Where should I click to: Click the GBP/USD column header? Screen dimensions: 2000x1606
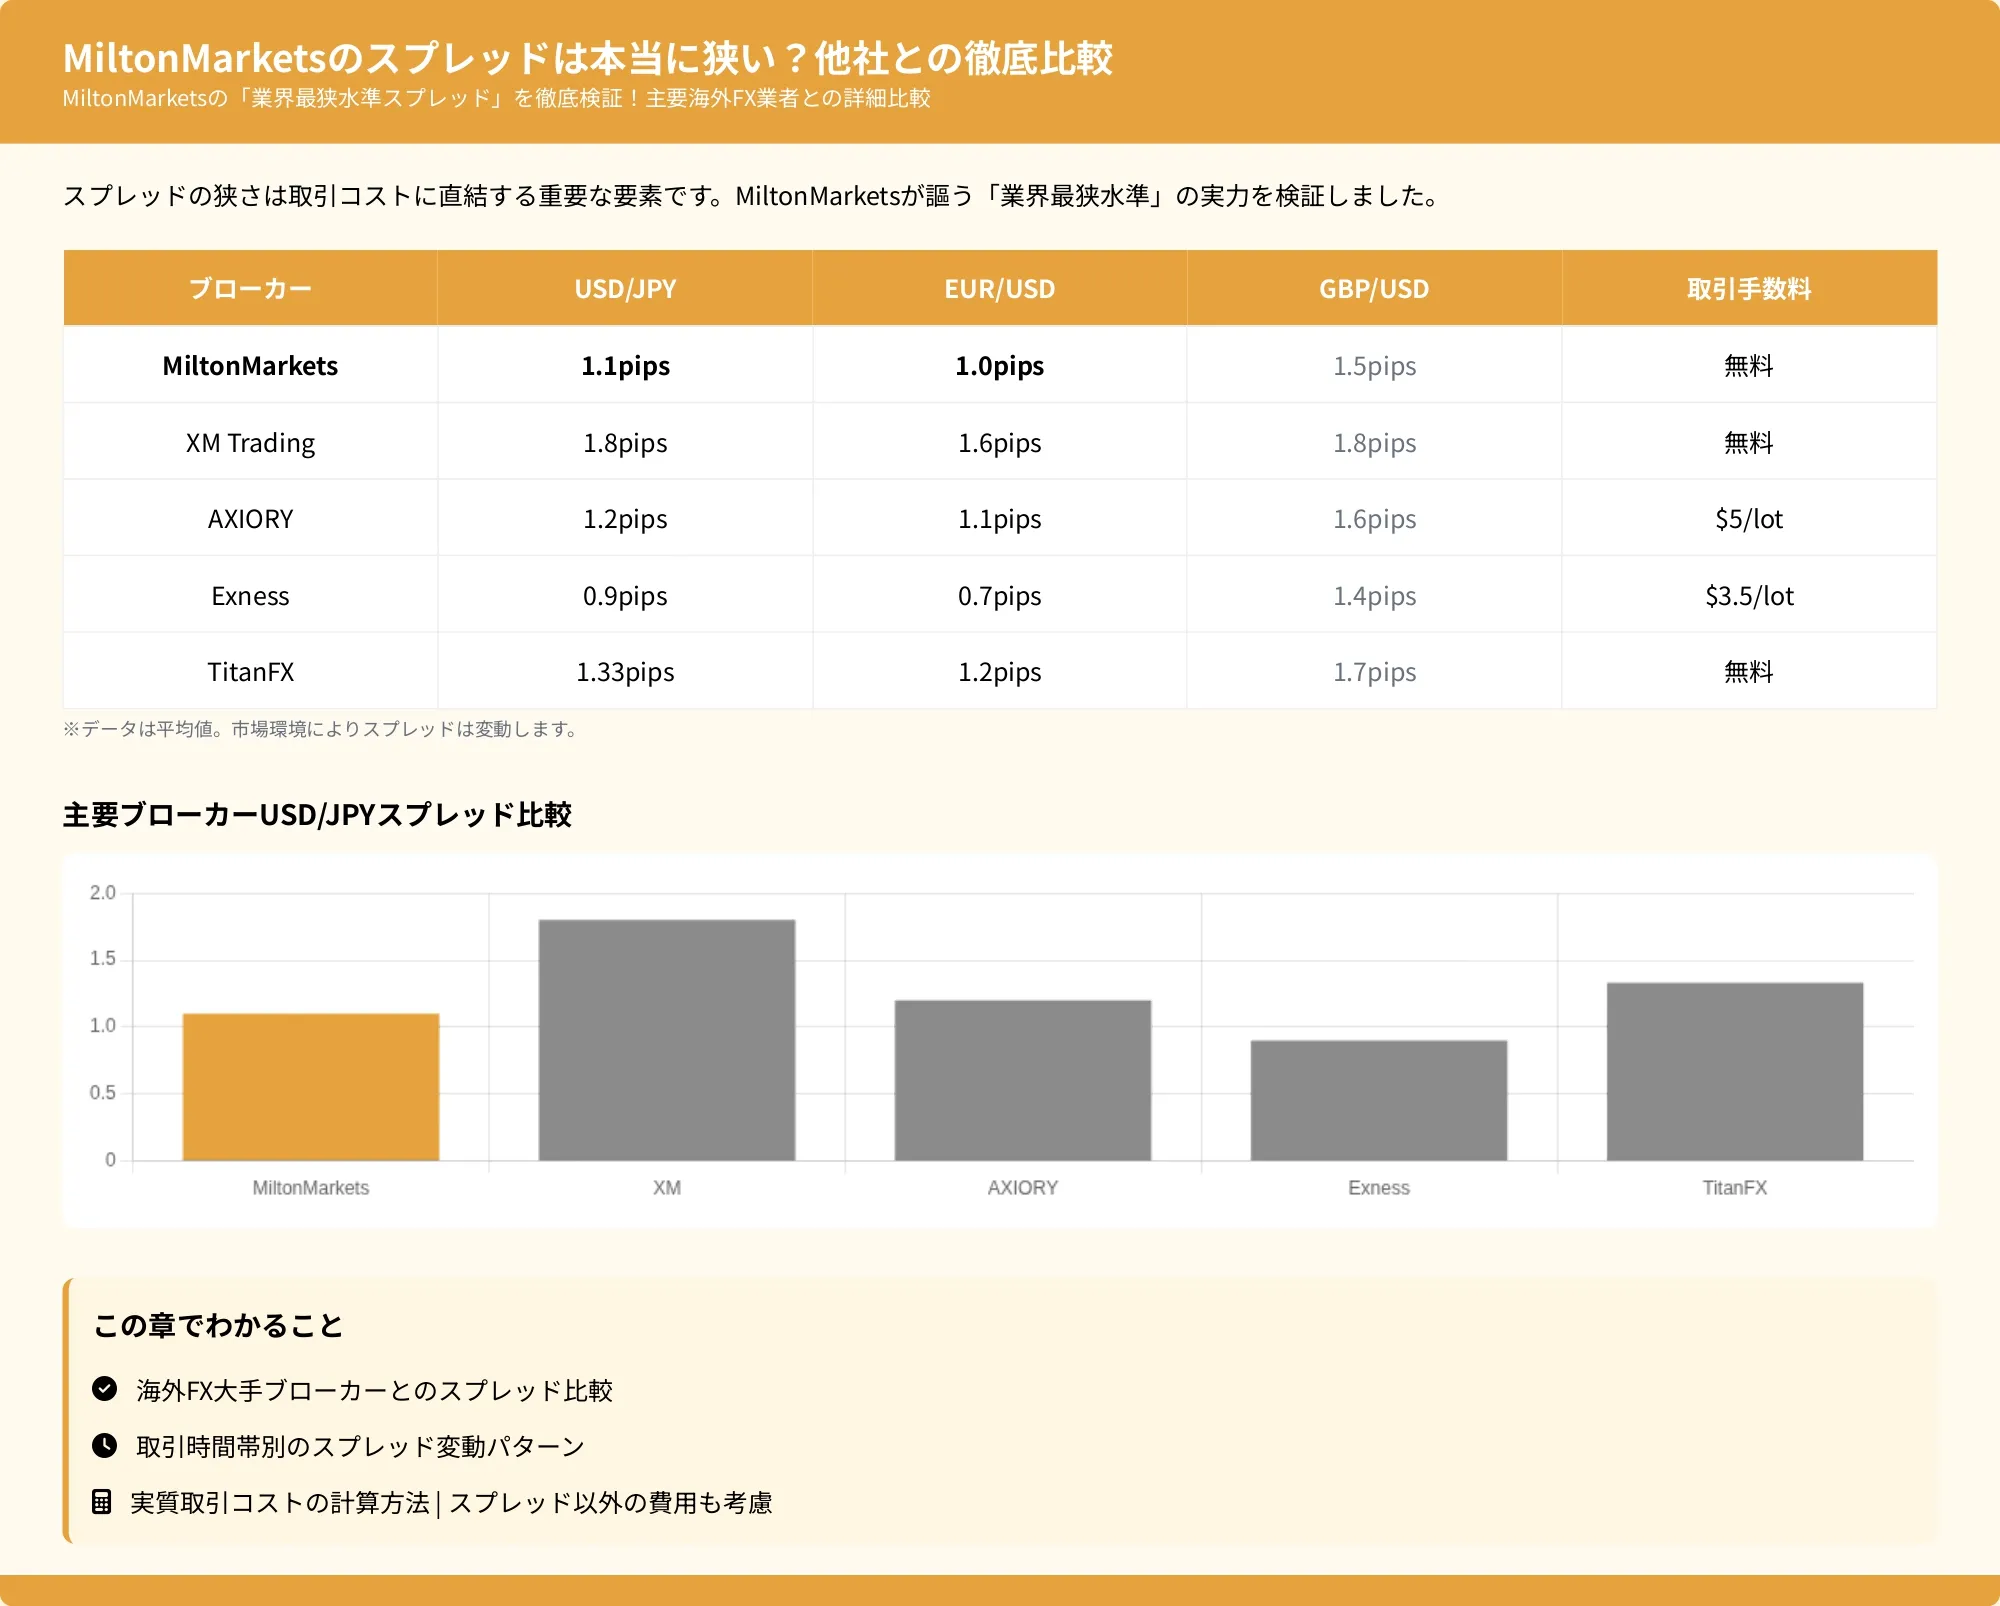(x=1374, y=289)
